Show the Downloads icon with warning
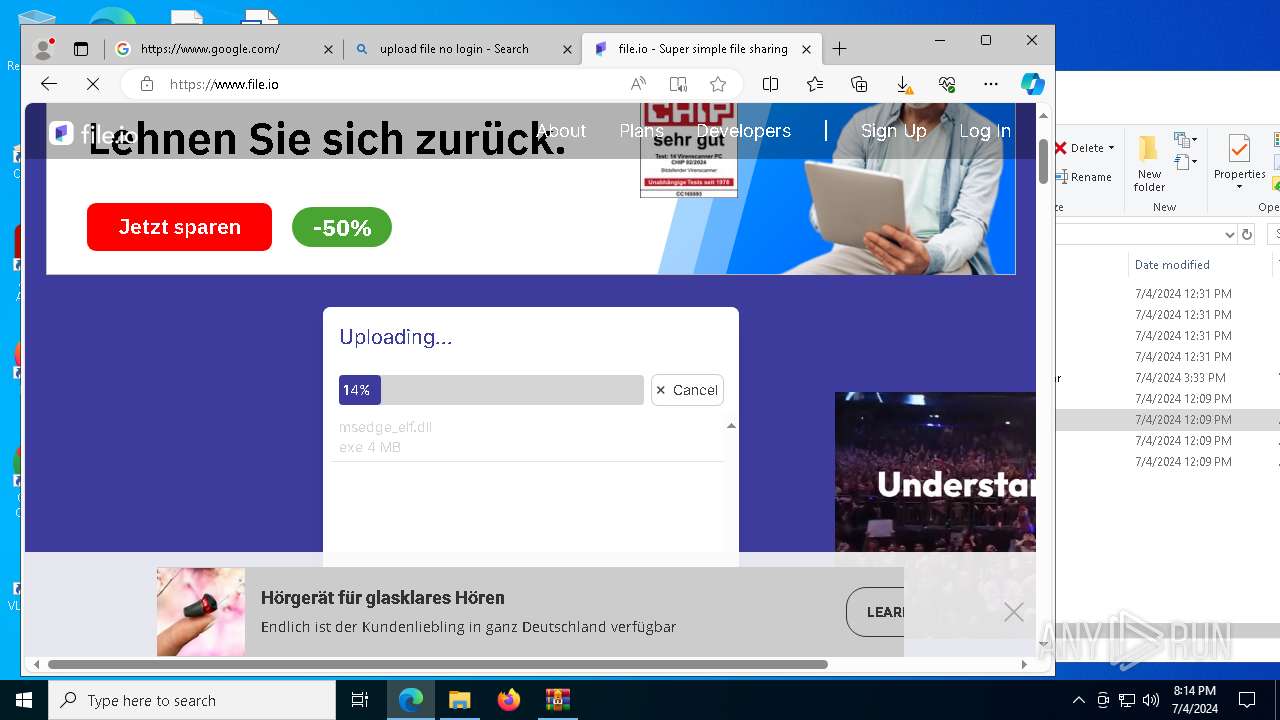Screen dimensions: 1280x720 click(x=903, y=84)
